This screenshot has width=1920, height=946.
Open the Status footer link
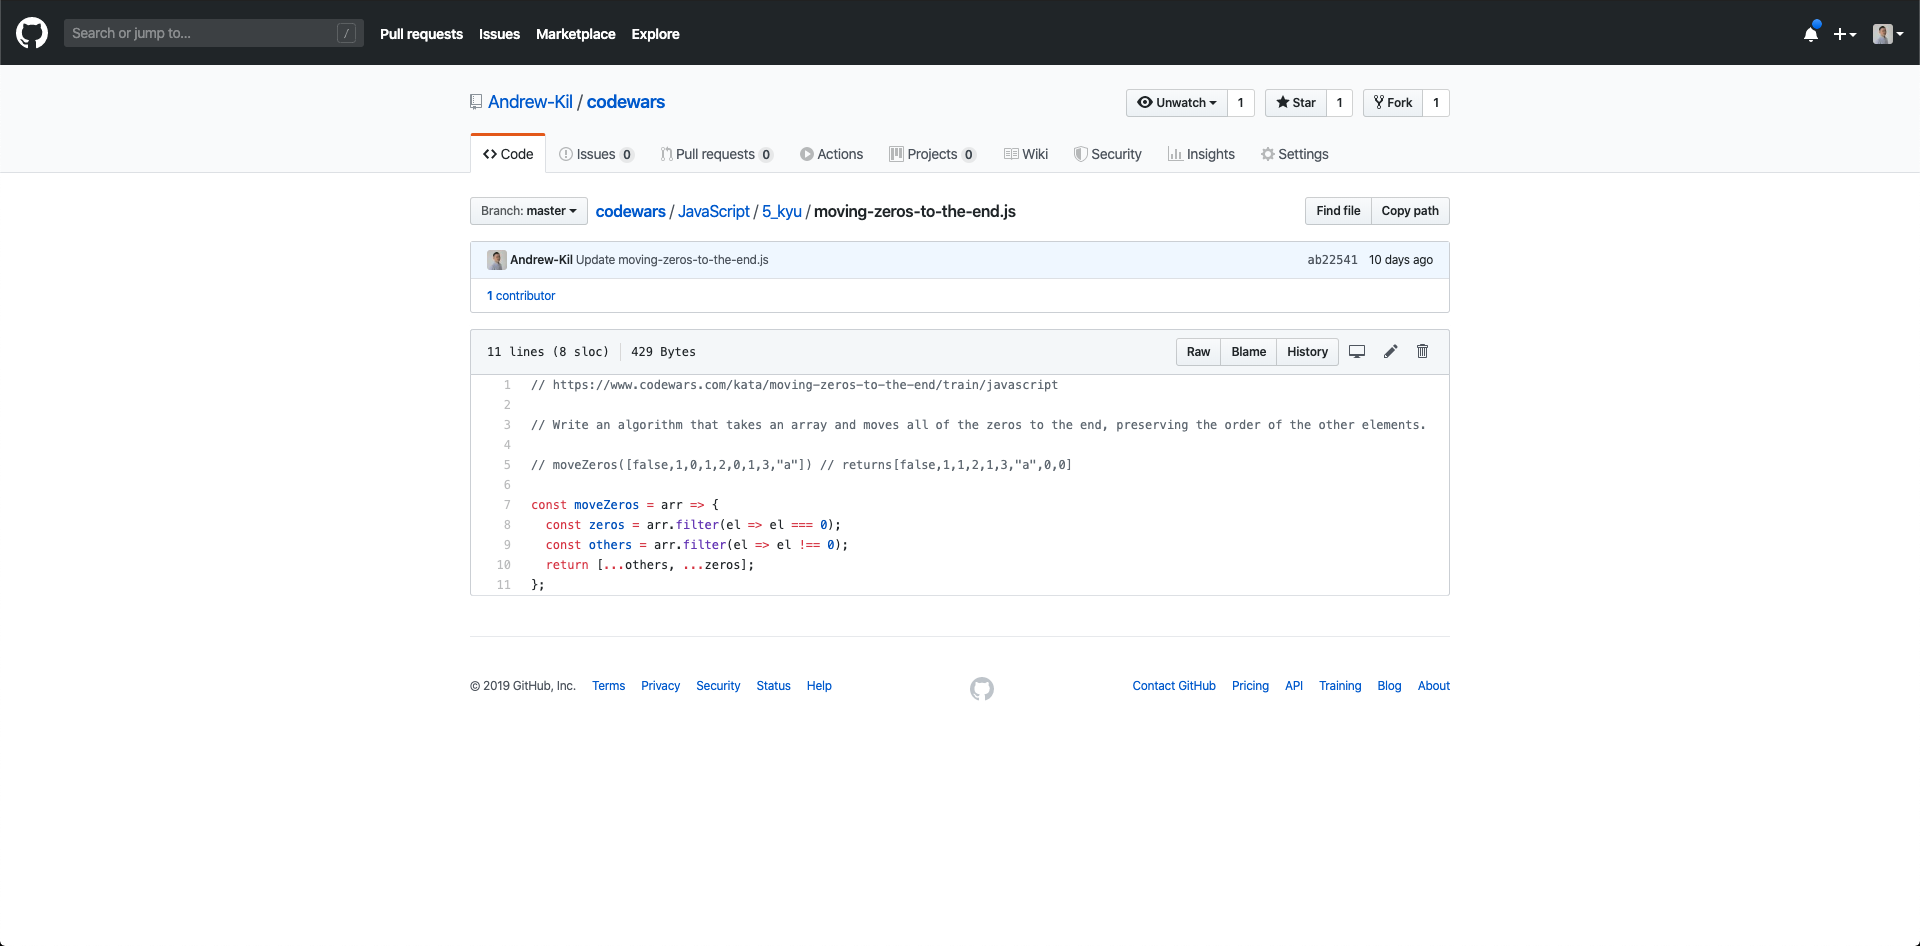[773, 686]
